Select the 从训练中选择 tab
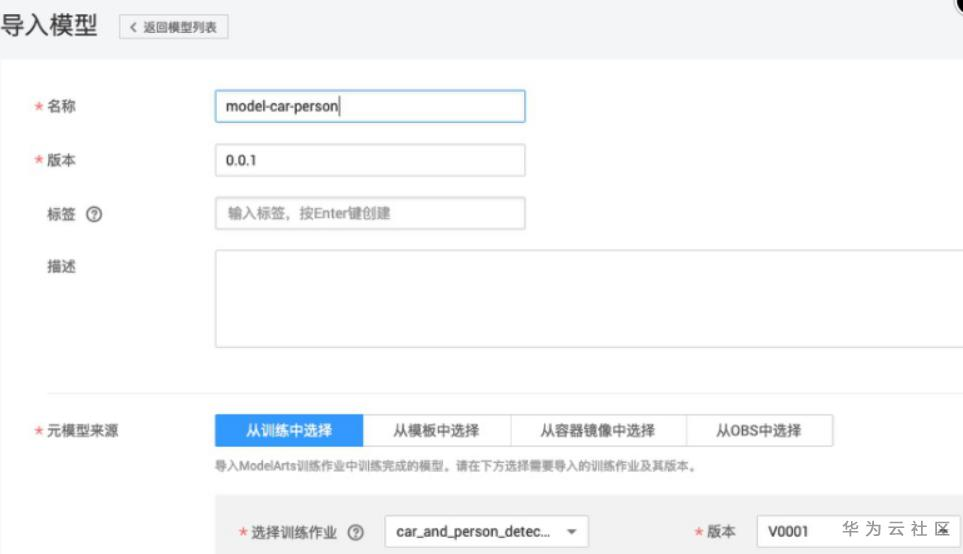 [x=289, y=431]
